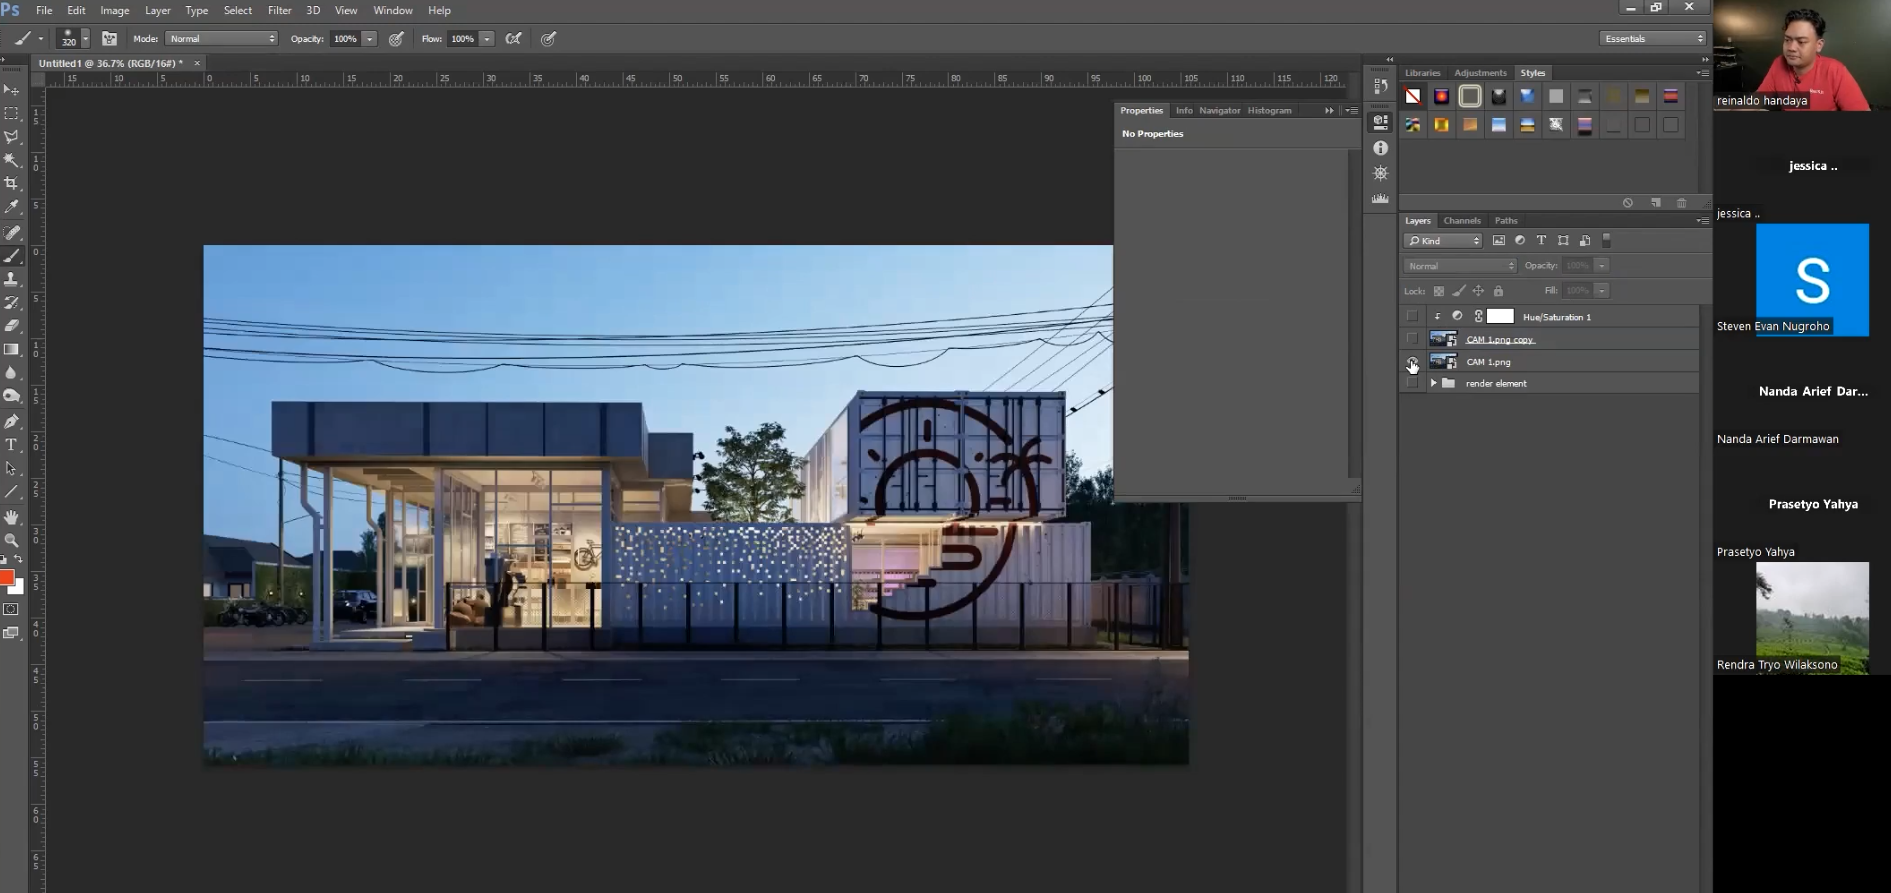Select the Clone Stamp tool
This screenshot has width=1891, height=893.
(12, 279)
